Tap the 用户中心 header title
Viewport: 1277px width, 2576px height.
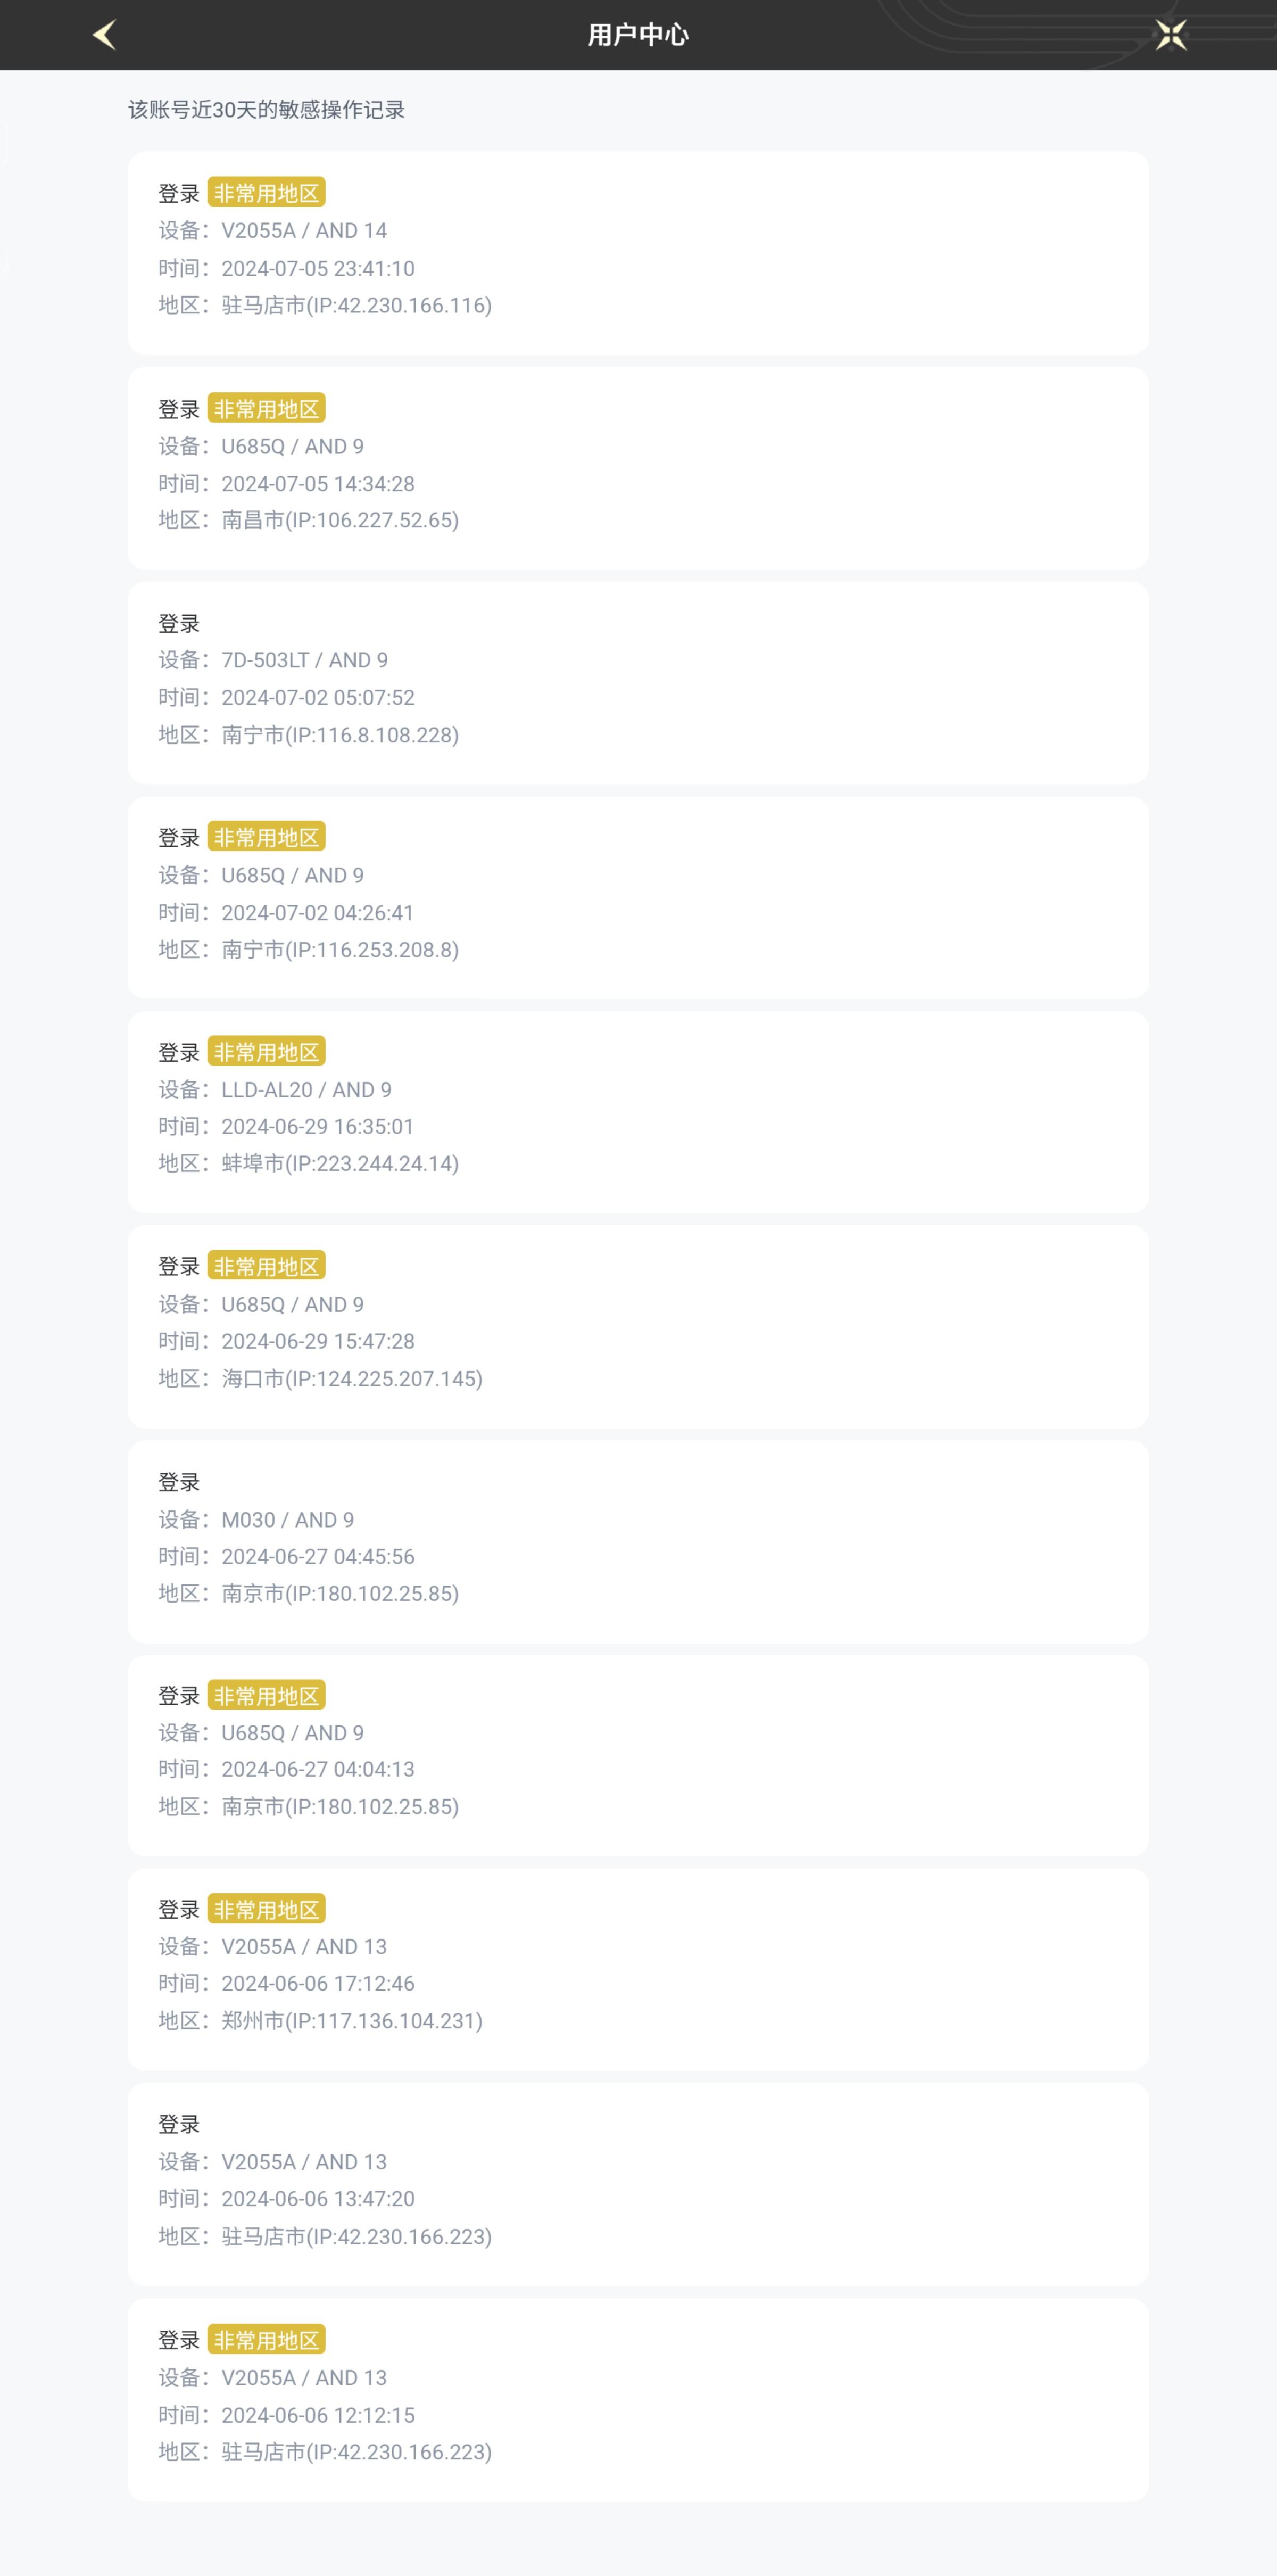[x=638, y=35]
